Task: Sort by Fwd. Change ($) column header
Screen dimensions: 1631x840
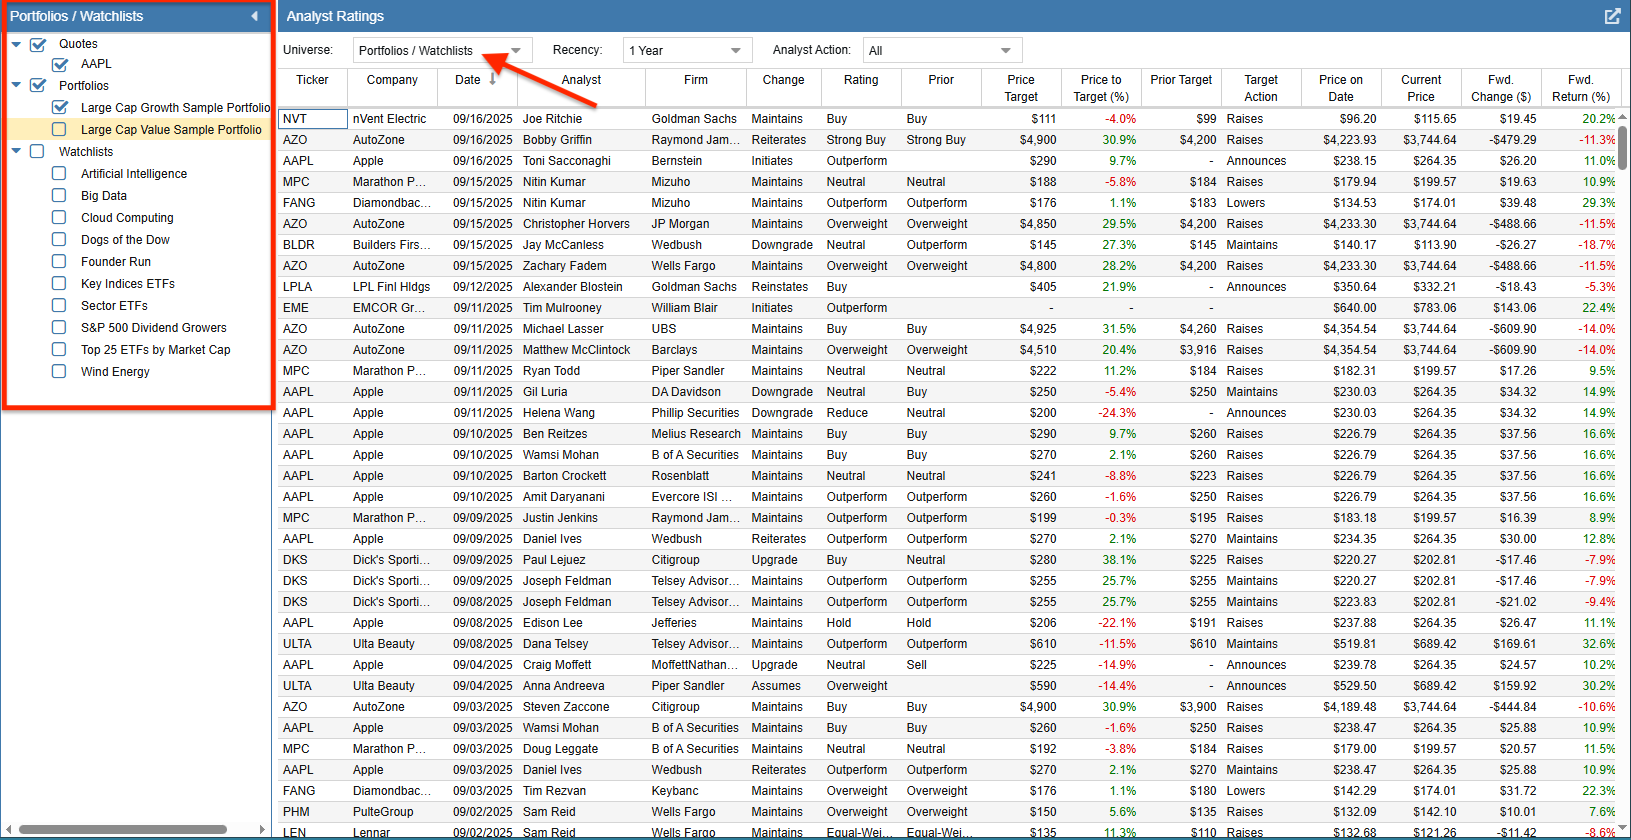Action: click(1501, 88)
